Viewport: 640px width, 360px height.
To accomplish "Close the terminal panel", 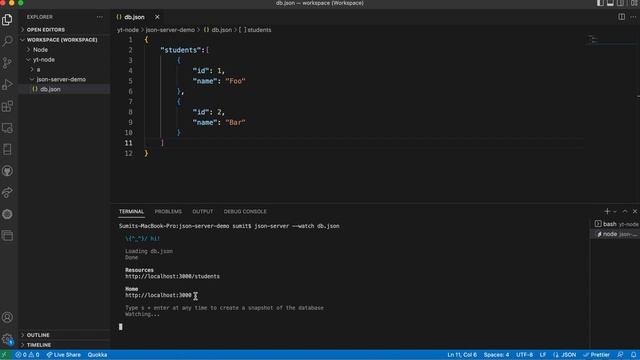I will [635, 211].
